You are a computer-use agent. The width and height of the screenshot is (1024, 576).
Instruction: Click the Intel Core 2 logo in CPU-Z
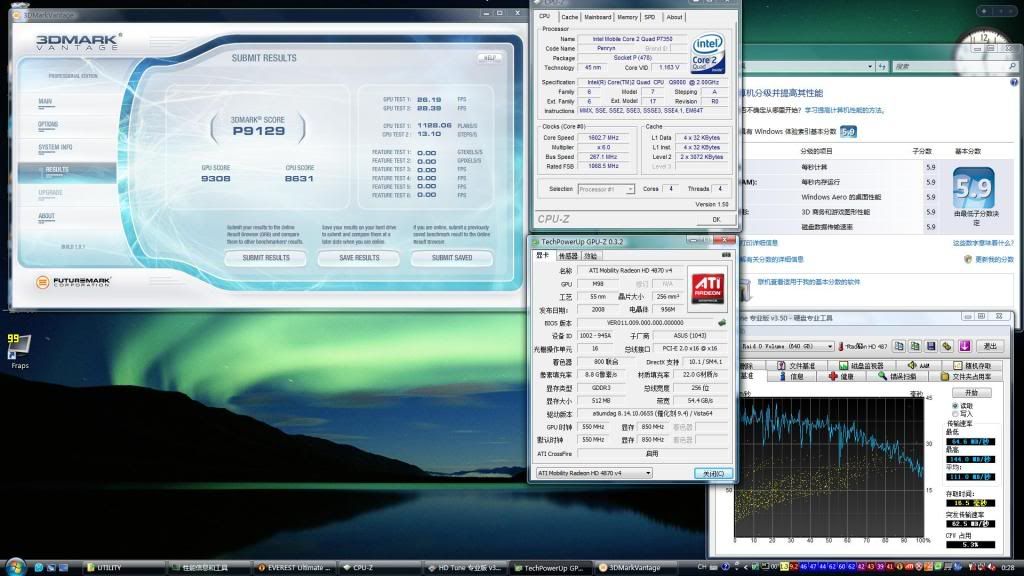(708, 54)
